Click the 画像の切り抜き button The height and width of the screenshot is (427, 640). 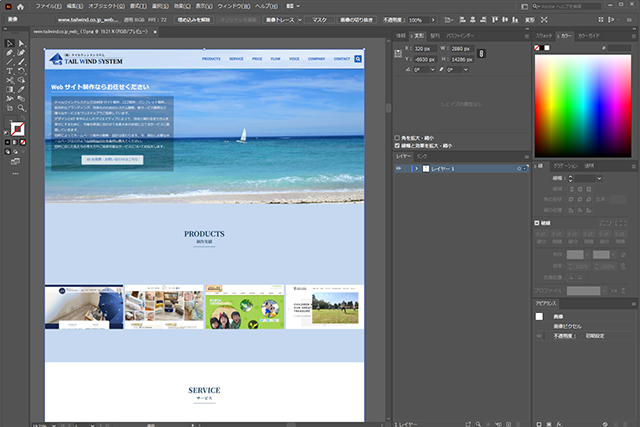click(x=356, y=20)
